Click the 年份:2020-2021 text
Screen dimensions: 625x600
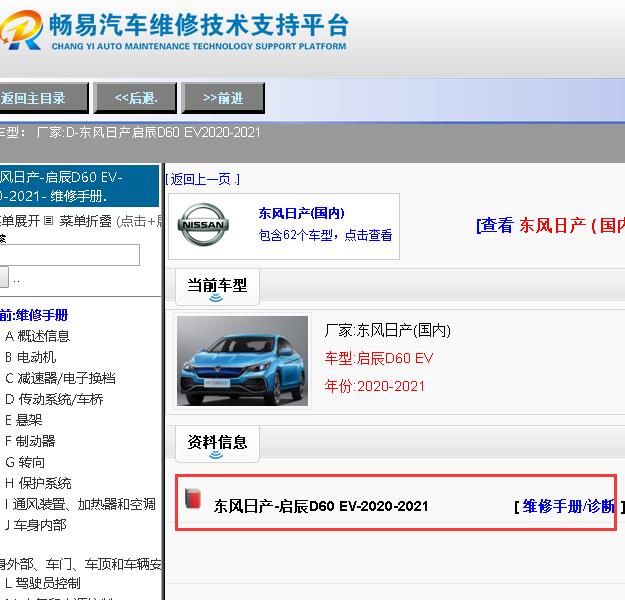375,386
